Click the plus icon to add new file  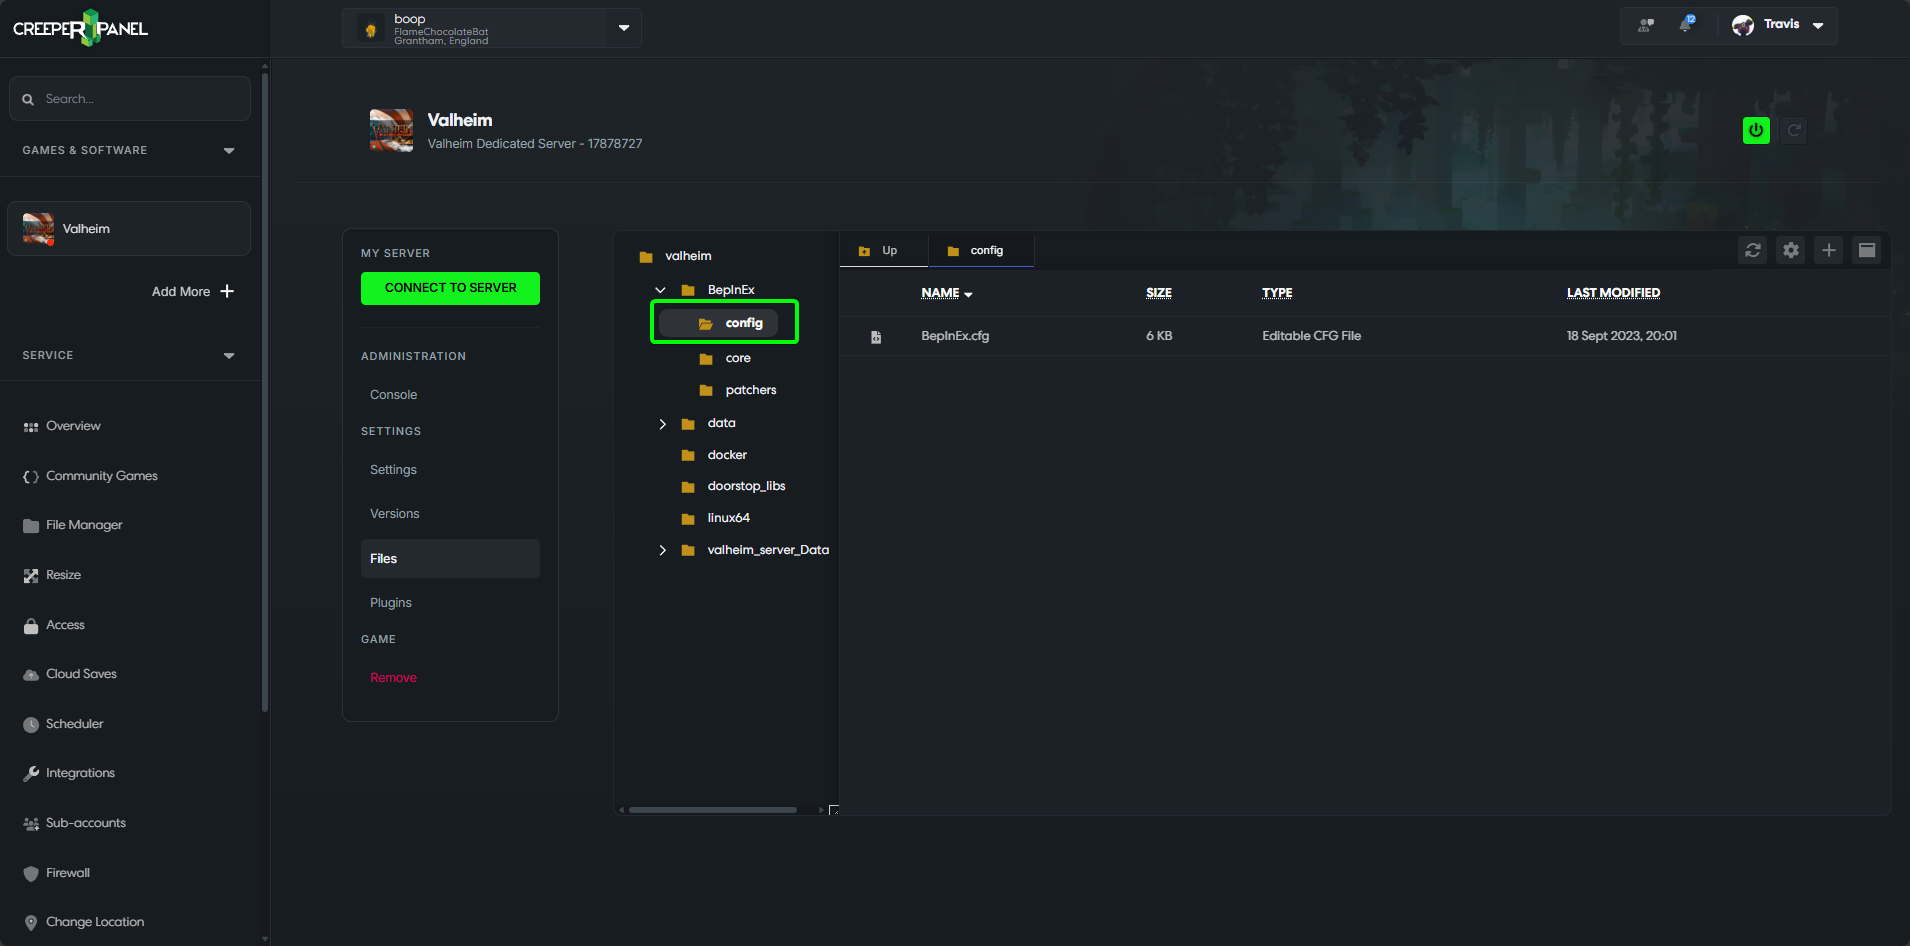(x=1829, y=250)
